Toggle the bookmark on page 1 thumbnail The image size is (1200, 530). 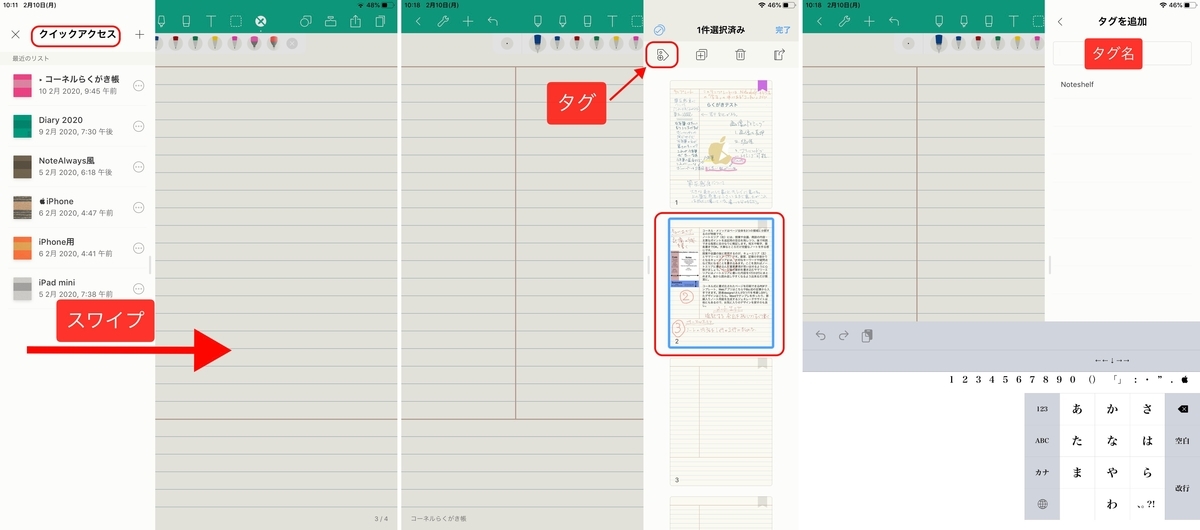click(x=762, y=86)
